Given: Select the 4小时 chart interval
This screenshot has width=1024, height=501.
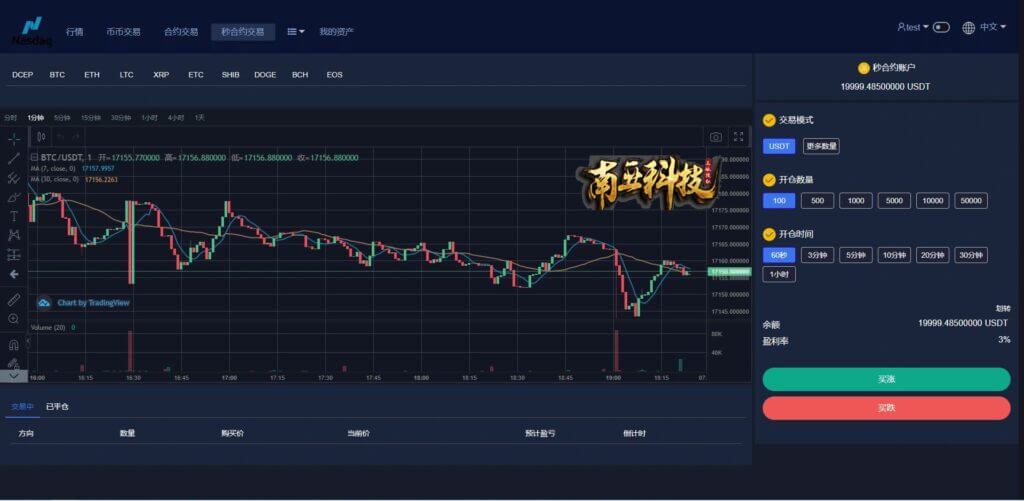Looking at the screenshot, I should click(176, 118).
